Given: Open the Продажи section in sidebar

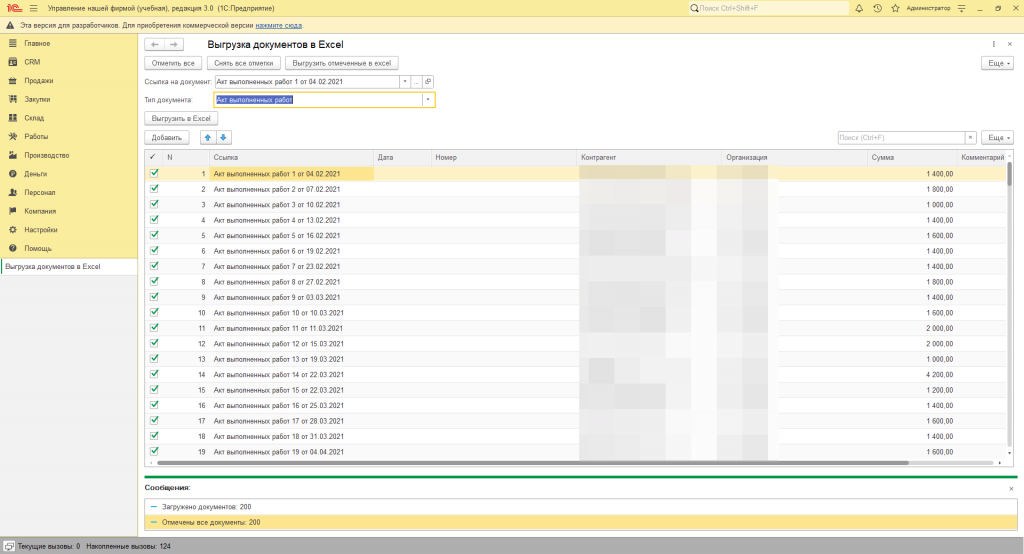Looking at the screenshot, I should coord(39,80).
